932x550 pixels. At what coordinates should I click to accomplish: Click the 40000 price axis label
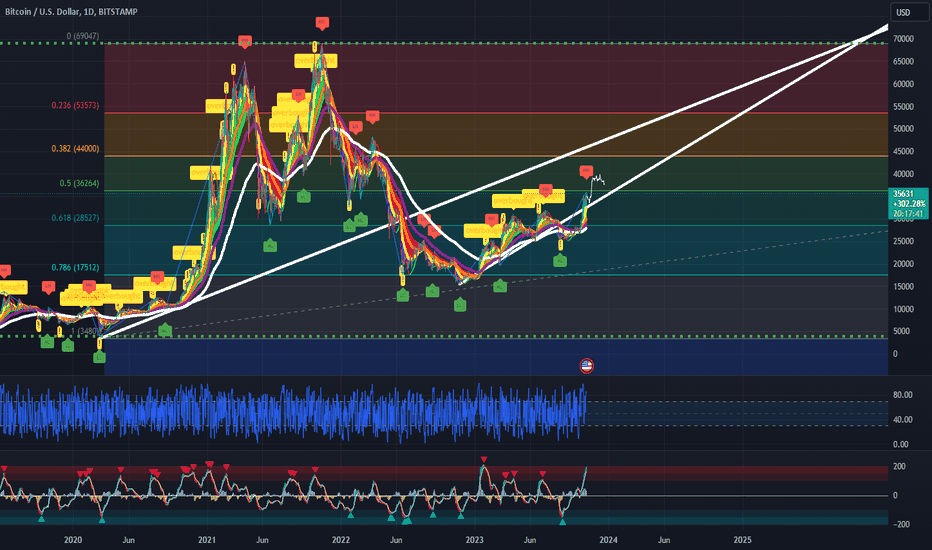tap(903, 174)
